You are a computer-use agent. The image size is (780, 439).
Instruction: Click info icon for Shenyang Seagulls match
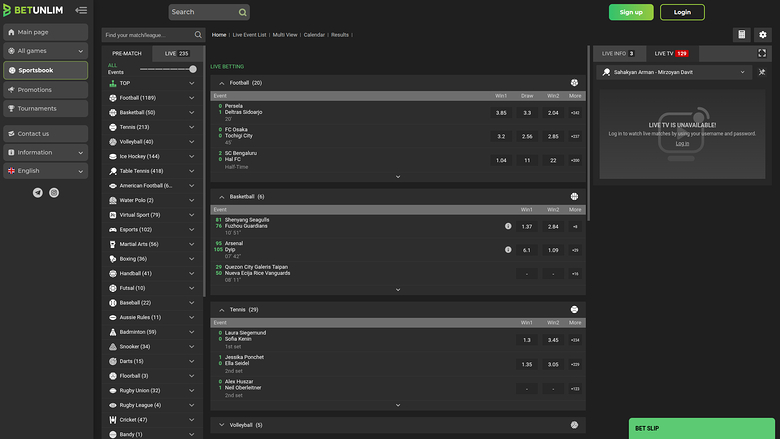508,226
